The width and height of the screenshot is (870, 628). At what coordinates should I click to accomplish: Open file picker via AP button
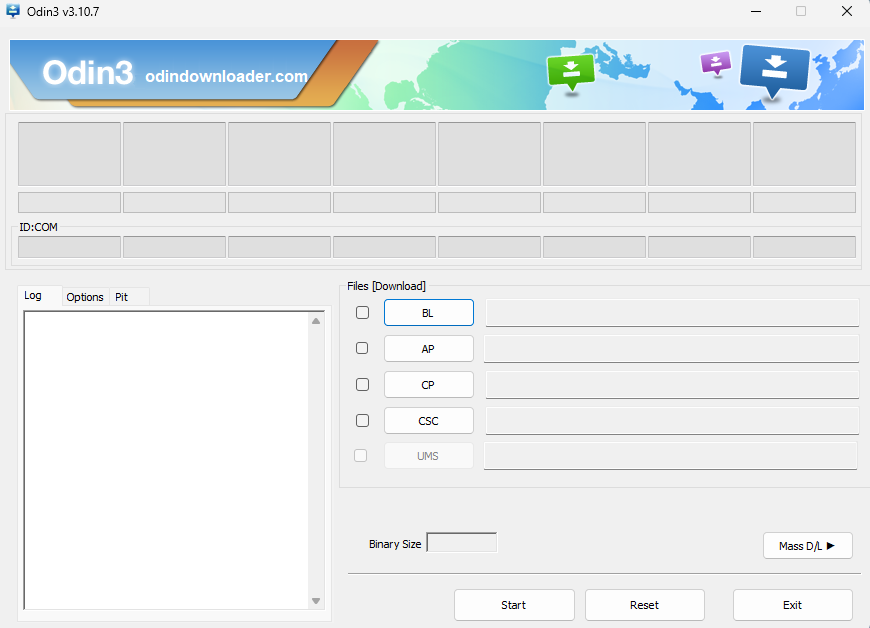coord(428,349)
